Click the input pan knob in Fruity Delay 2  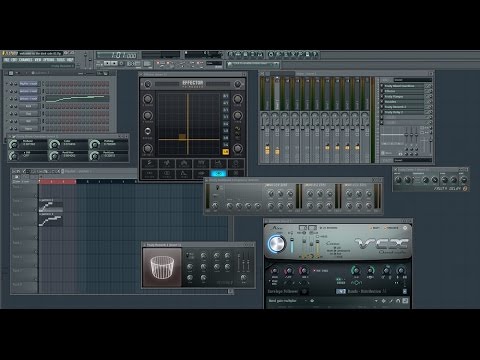(398, 180)
